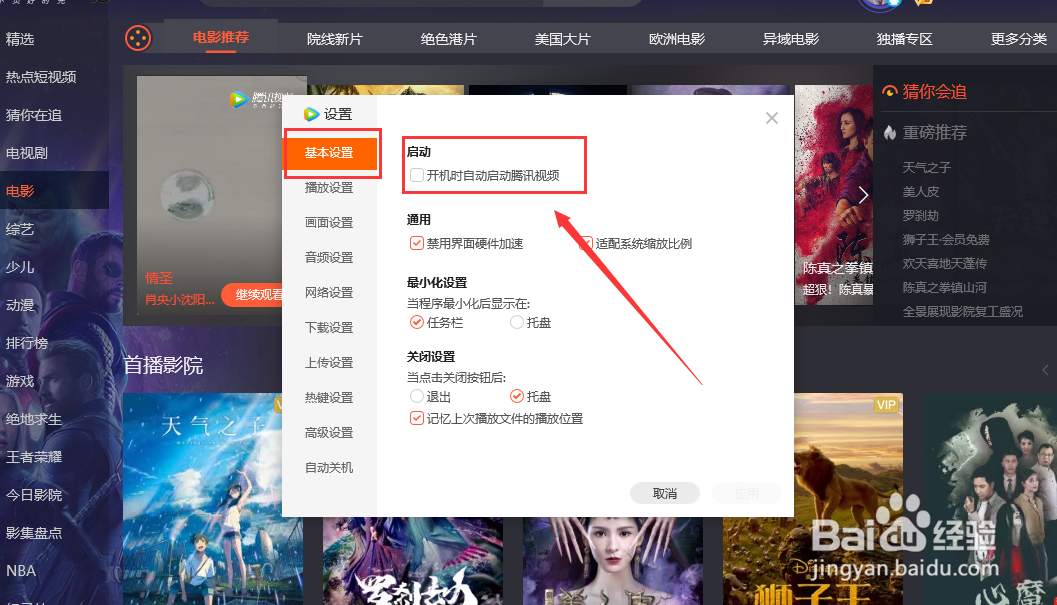
Task: Uncheck 禁用界面硬件加速 option
Action: click(417, 243)
